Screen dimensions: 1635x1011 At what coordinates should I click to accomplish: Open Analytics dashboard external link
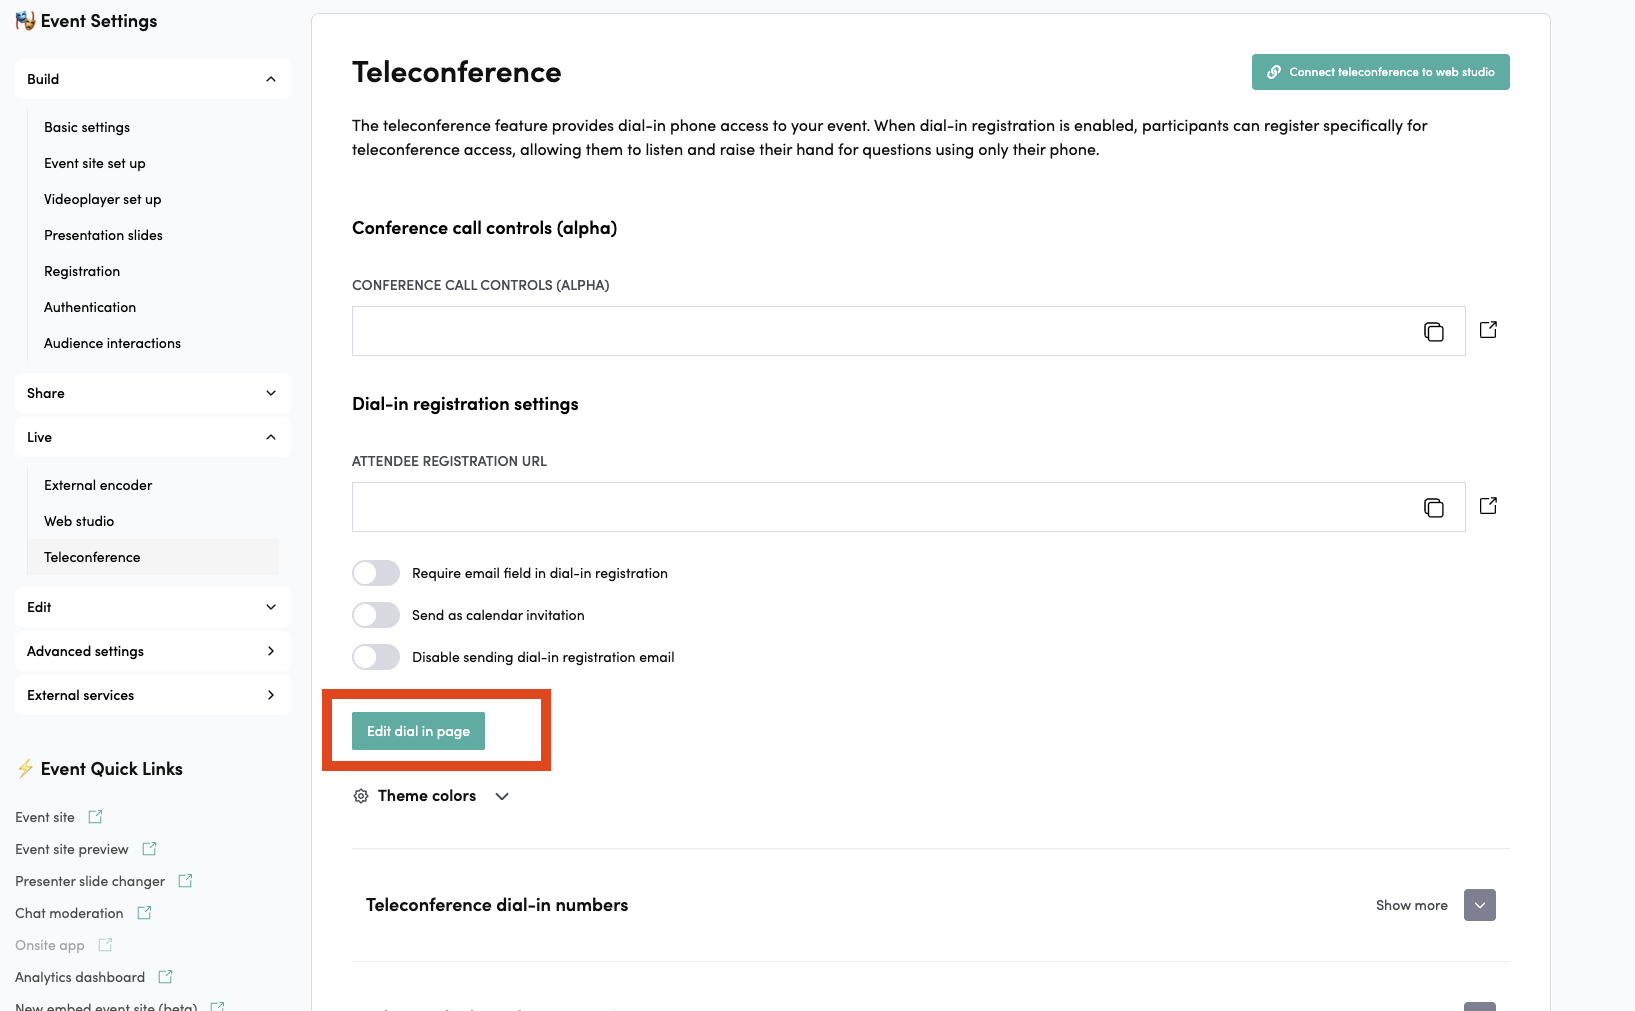pos(164,977)
